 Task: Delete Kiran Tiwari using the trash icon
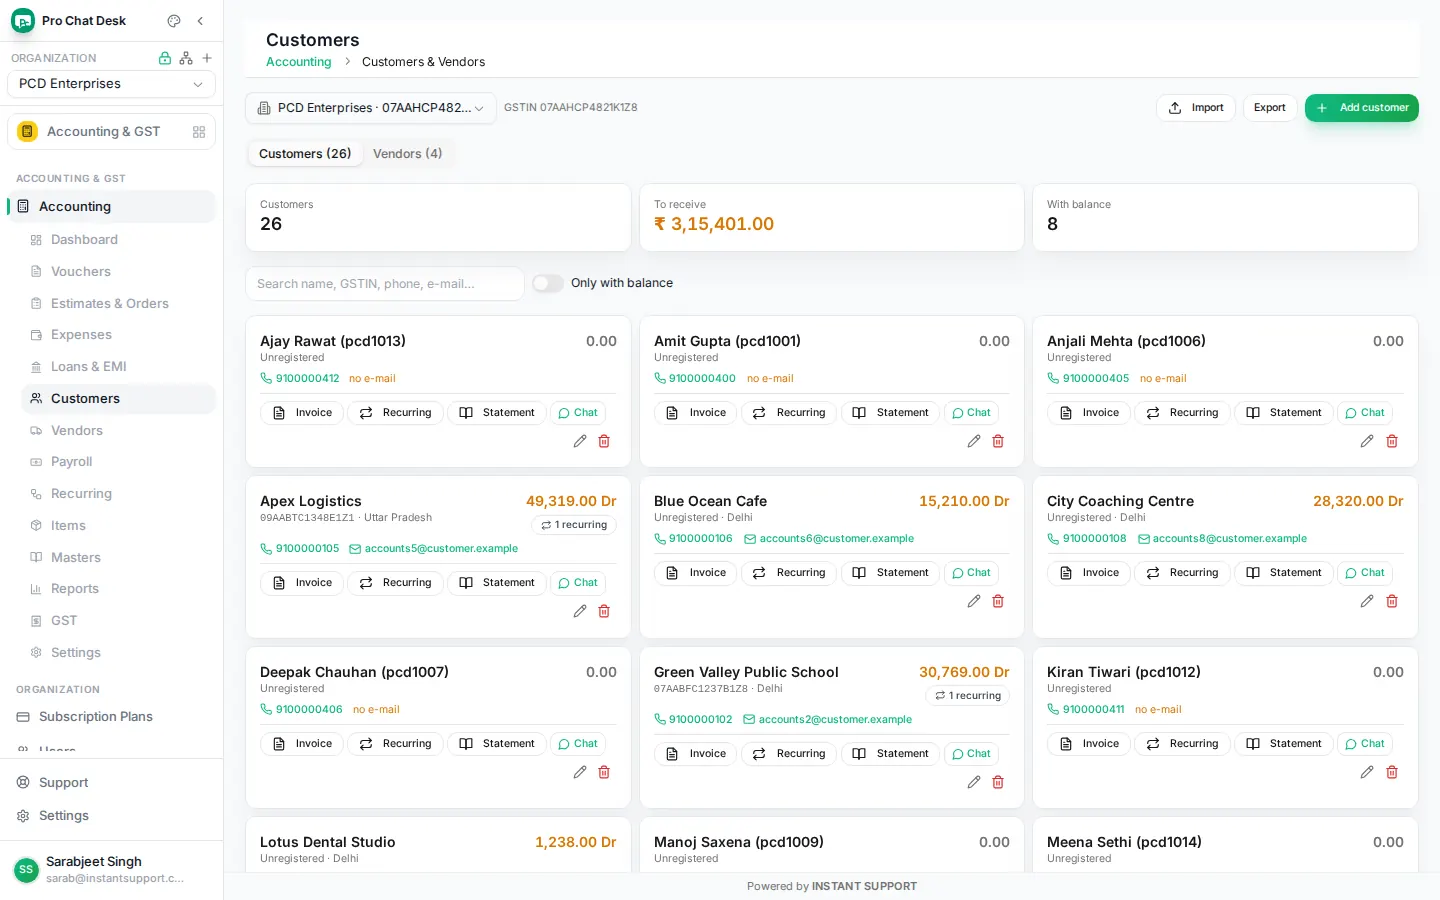click(1392, 772)
